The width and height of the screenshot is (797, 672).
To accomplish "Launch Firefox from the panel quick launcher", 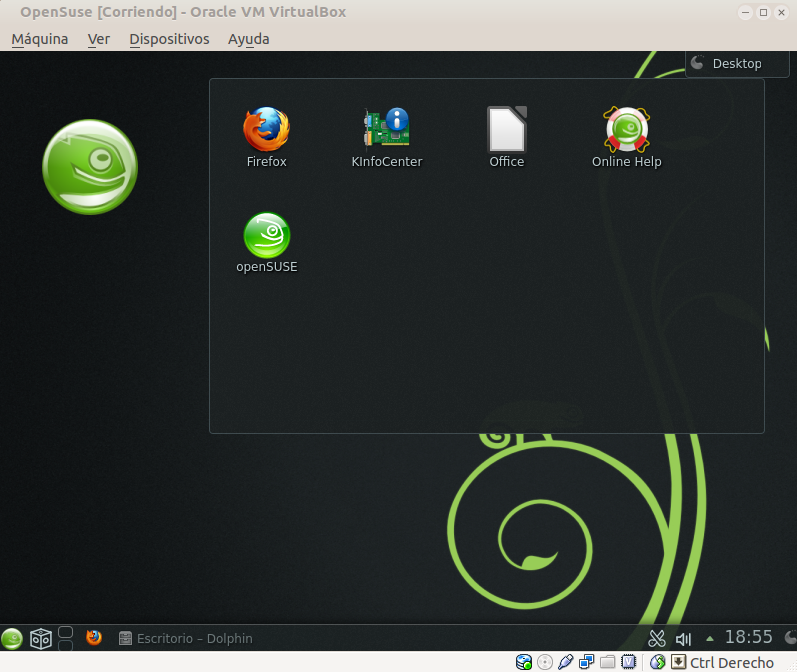I will 94,638.
